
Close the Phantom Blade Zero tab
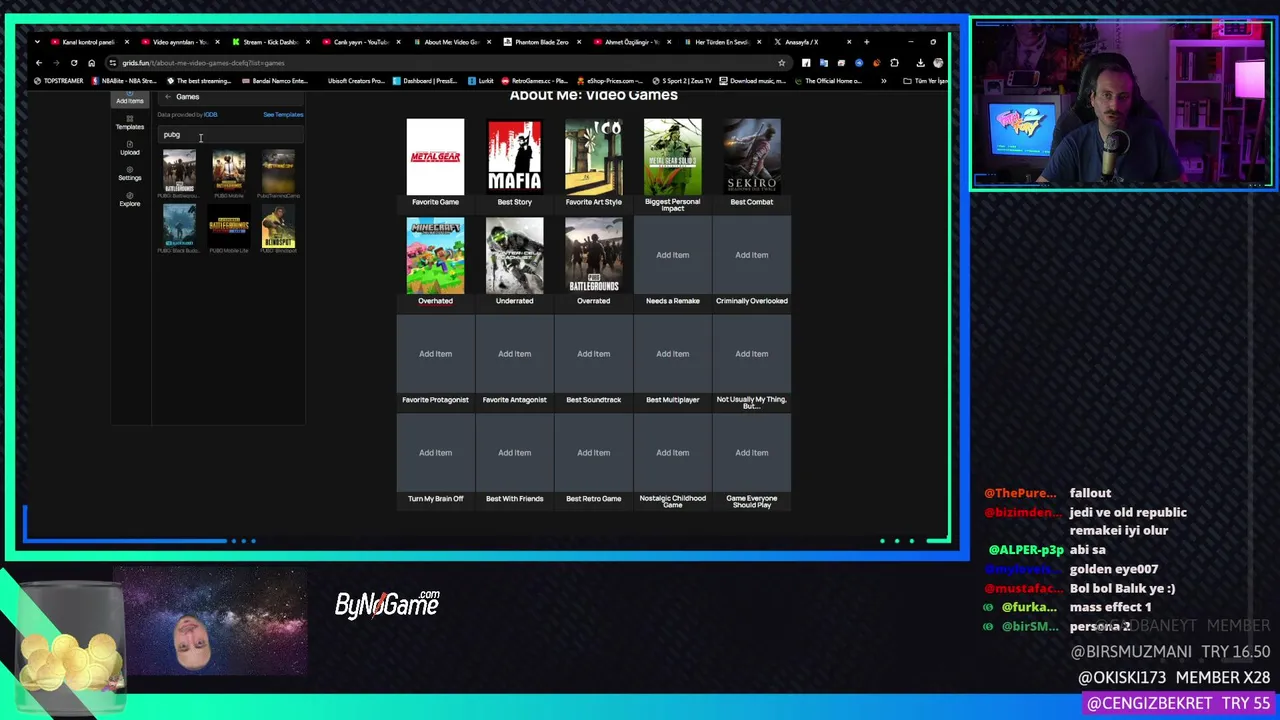click(x=581, y=42)
